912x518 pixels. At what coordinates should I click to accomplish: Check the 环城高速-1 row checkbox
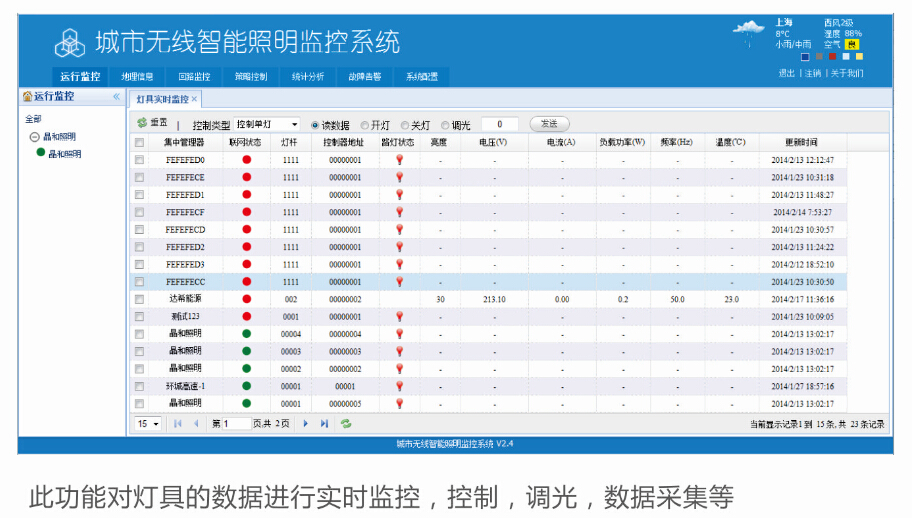pyautogui.click(x=140, y=386)
